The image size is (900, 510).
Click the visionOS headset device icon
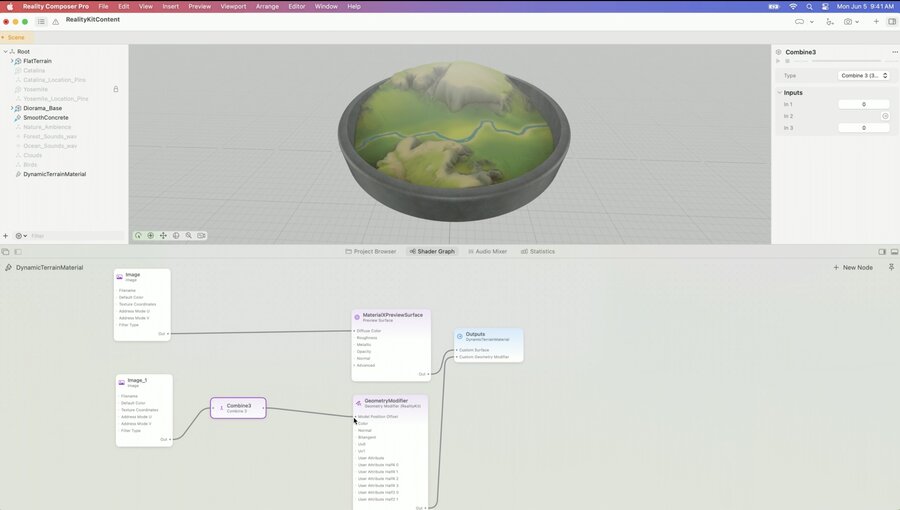[x=799, y=22]
